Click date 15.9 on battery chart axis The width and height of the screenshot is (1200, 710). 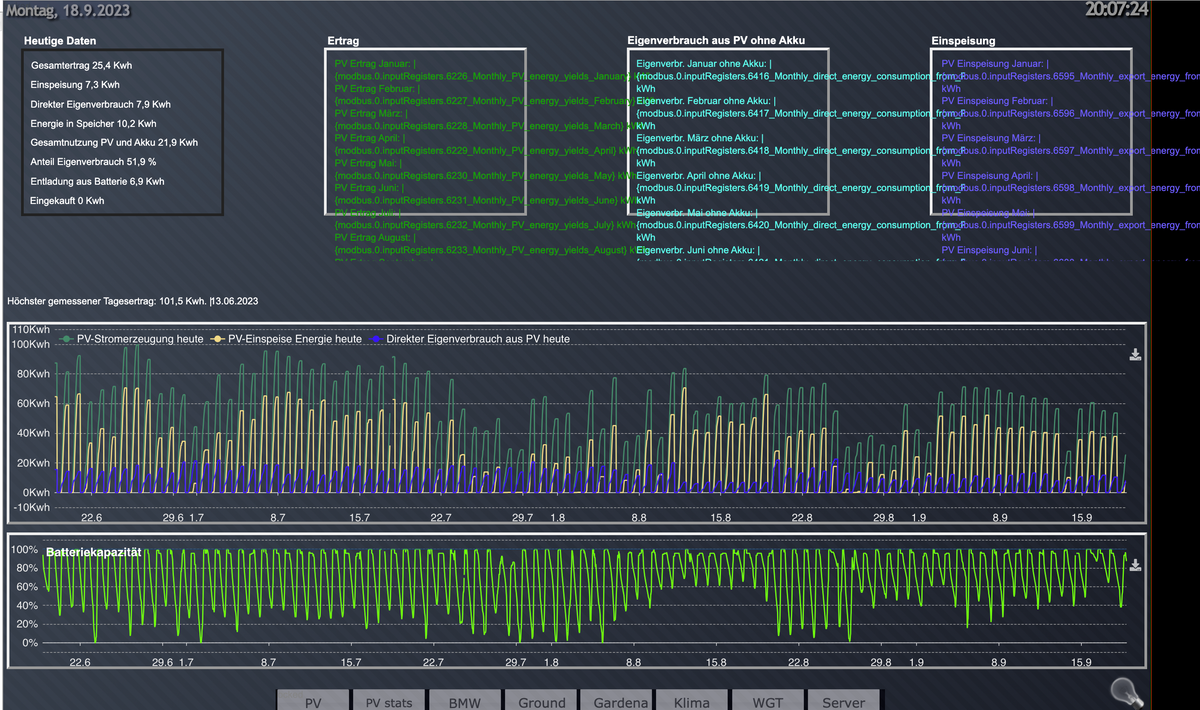(1082, 662)
